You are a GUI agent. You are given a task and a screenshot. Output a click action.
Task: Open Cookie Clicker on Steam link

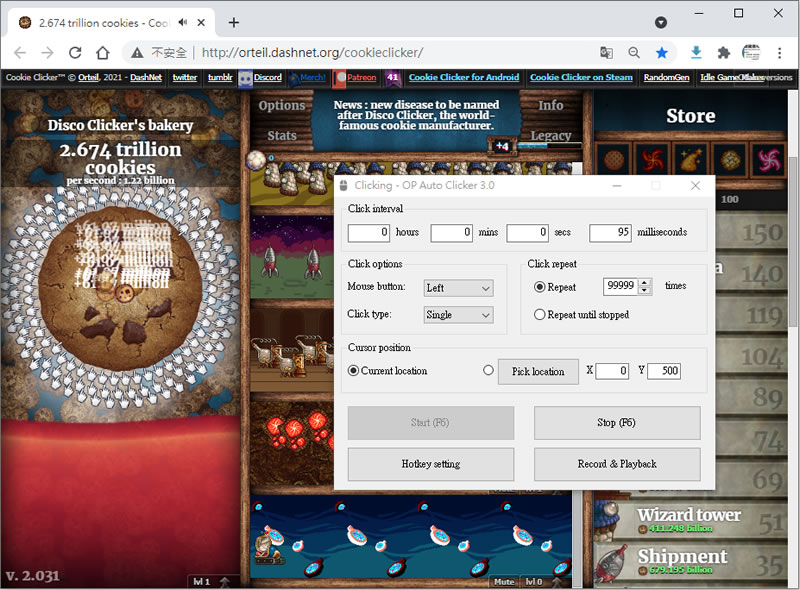click(581, 78)
